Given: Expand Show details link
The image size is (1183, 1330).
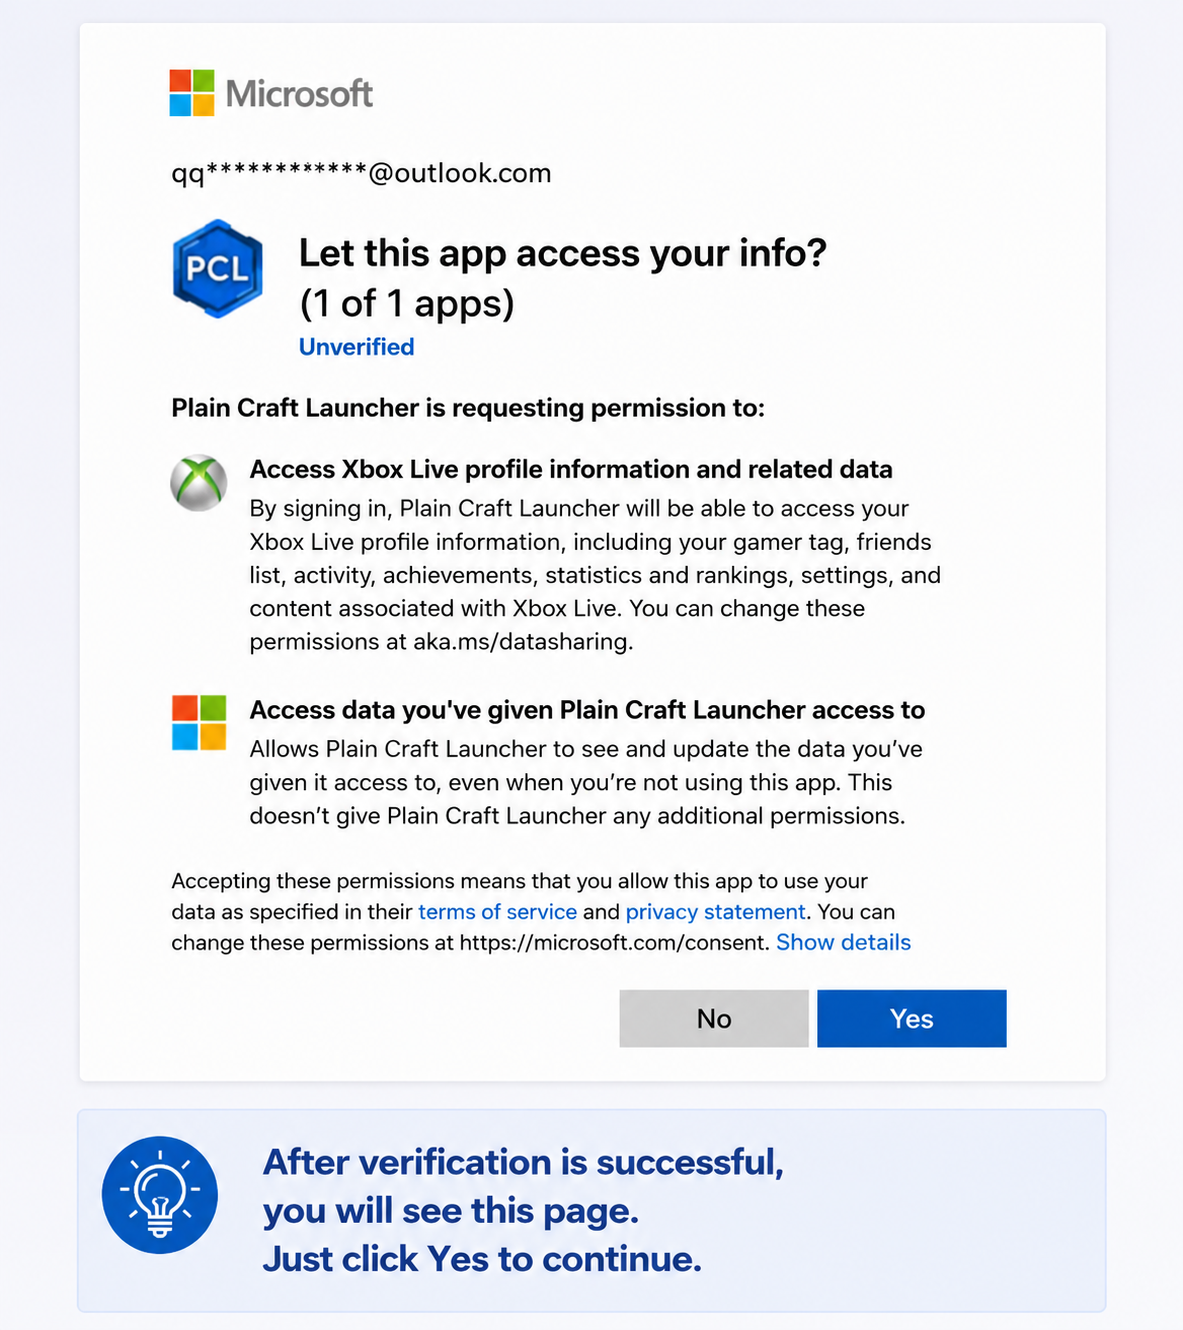Looking at the screenshot, I should coord(843,942).
